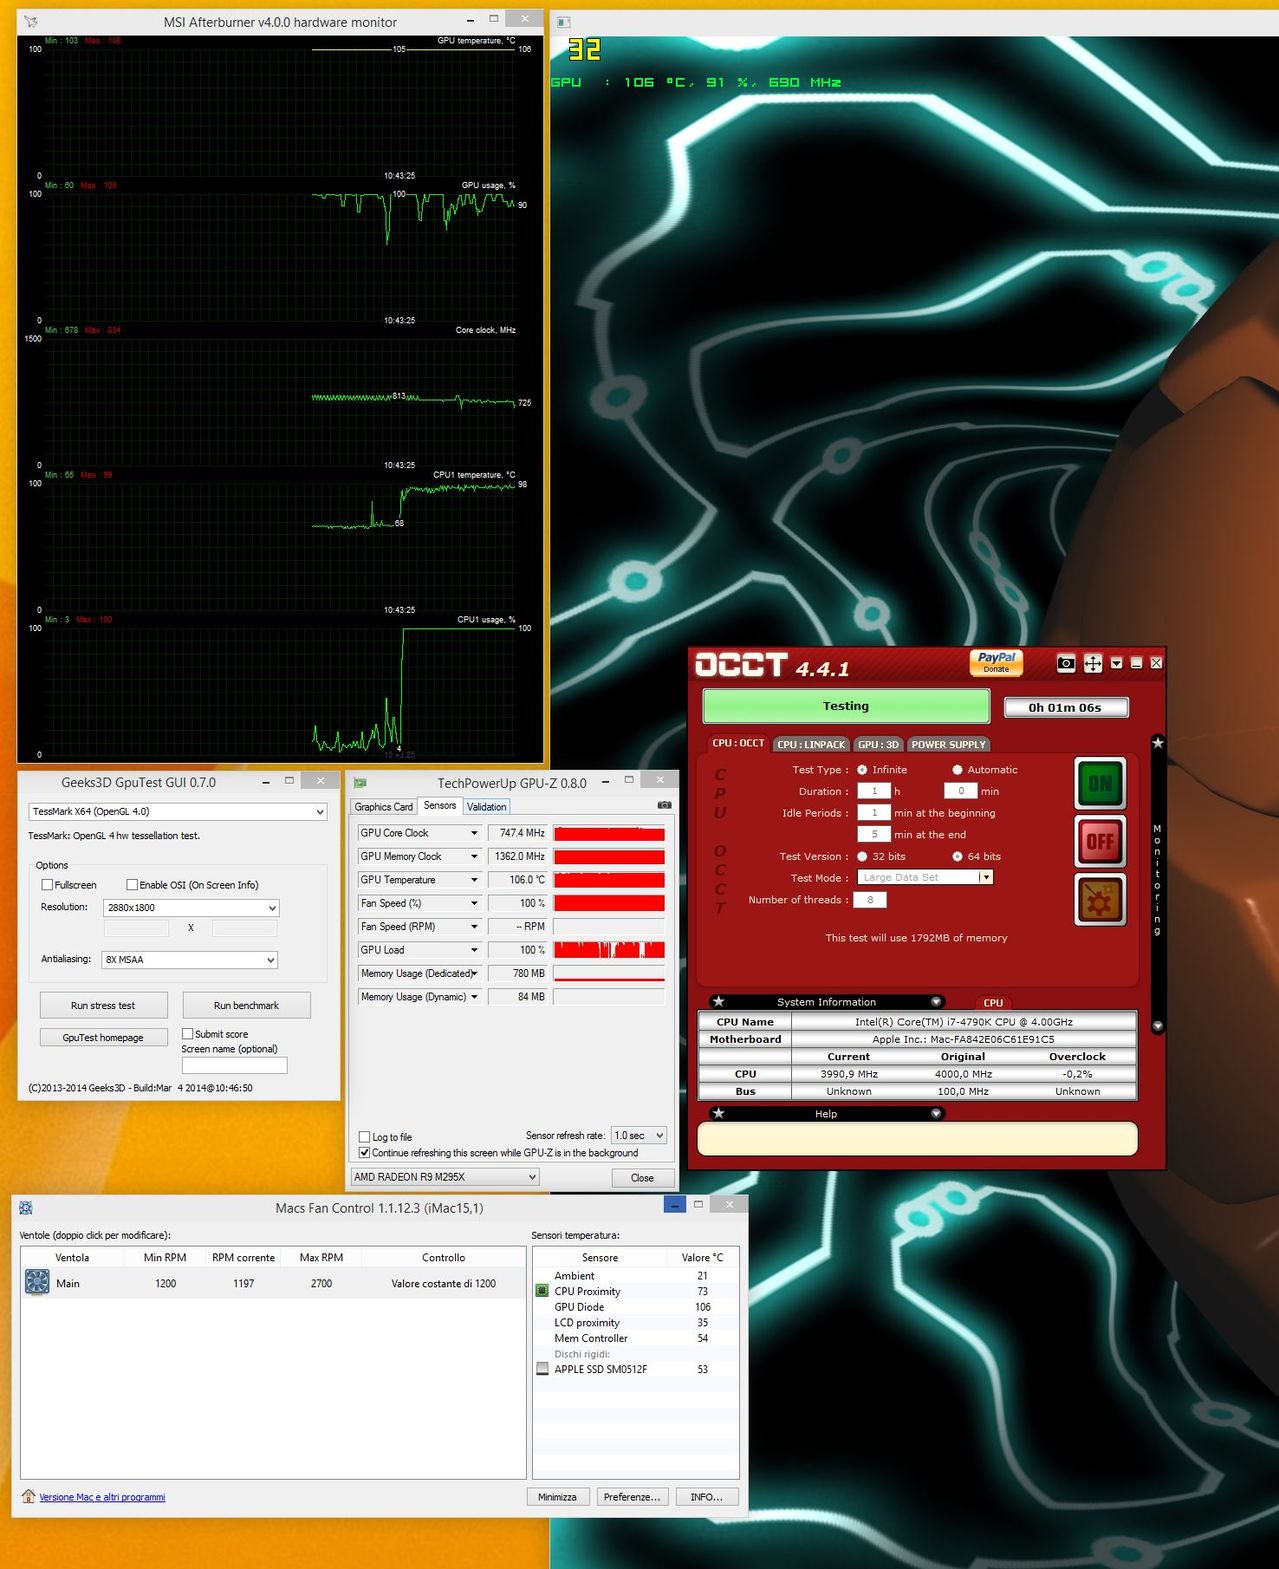Click Duration hours input field
The width and height of the screenshot is (1279, 1569).
coord(874,790)
